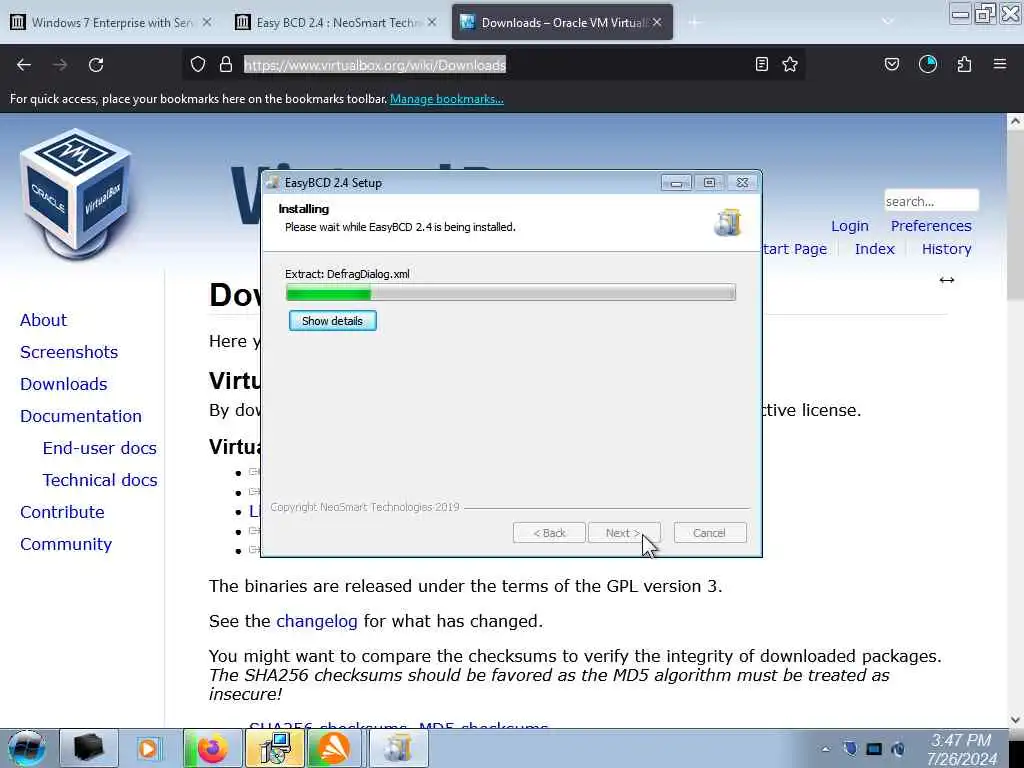Screen dimensions: 1024x768
Task: Close the Windows 7 Enterprise tab
Action: click(x=206, y=22)
